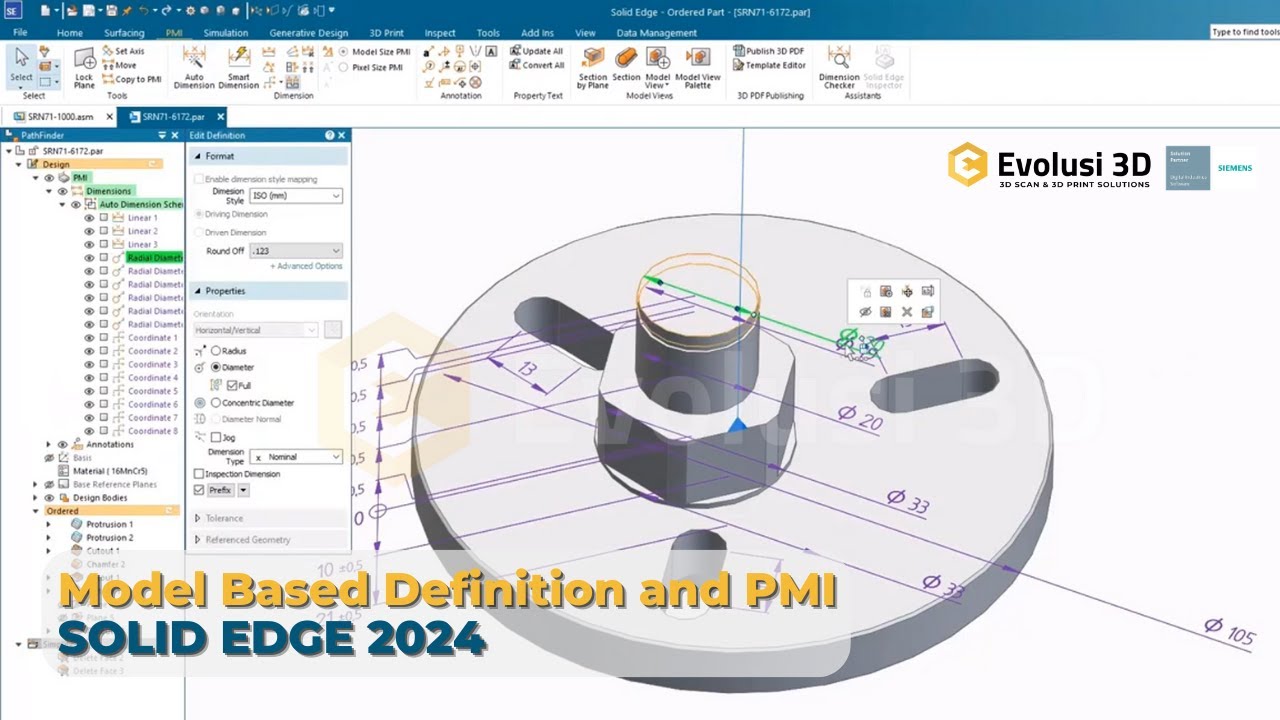1280x720 pixels.
Task: Close the Edit Definition panel
Action: coord(341,135)
